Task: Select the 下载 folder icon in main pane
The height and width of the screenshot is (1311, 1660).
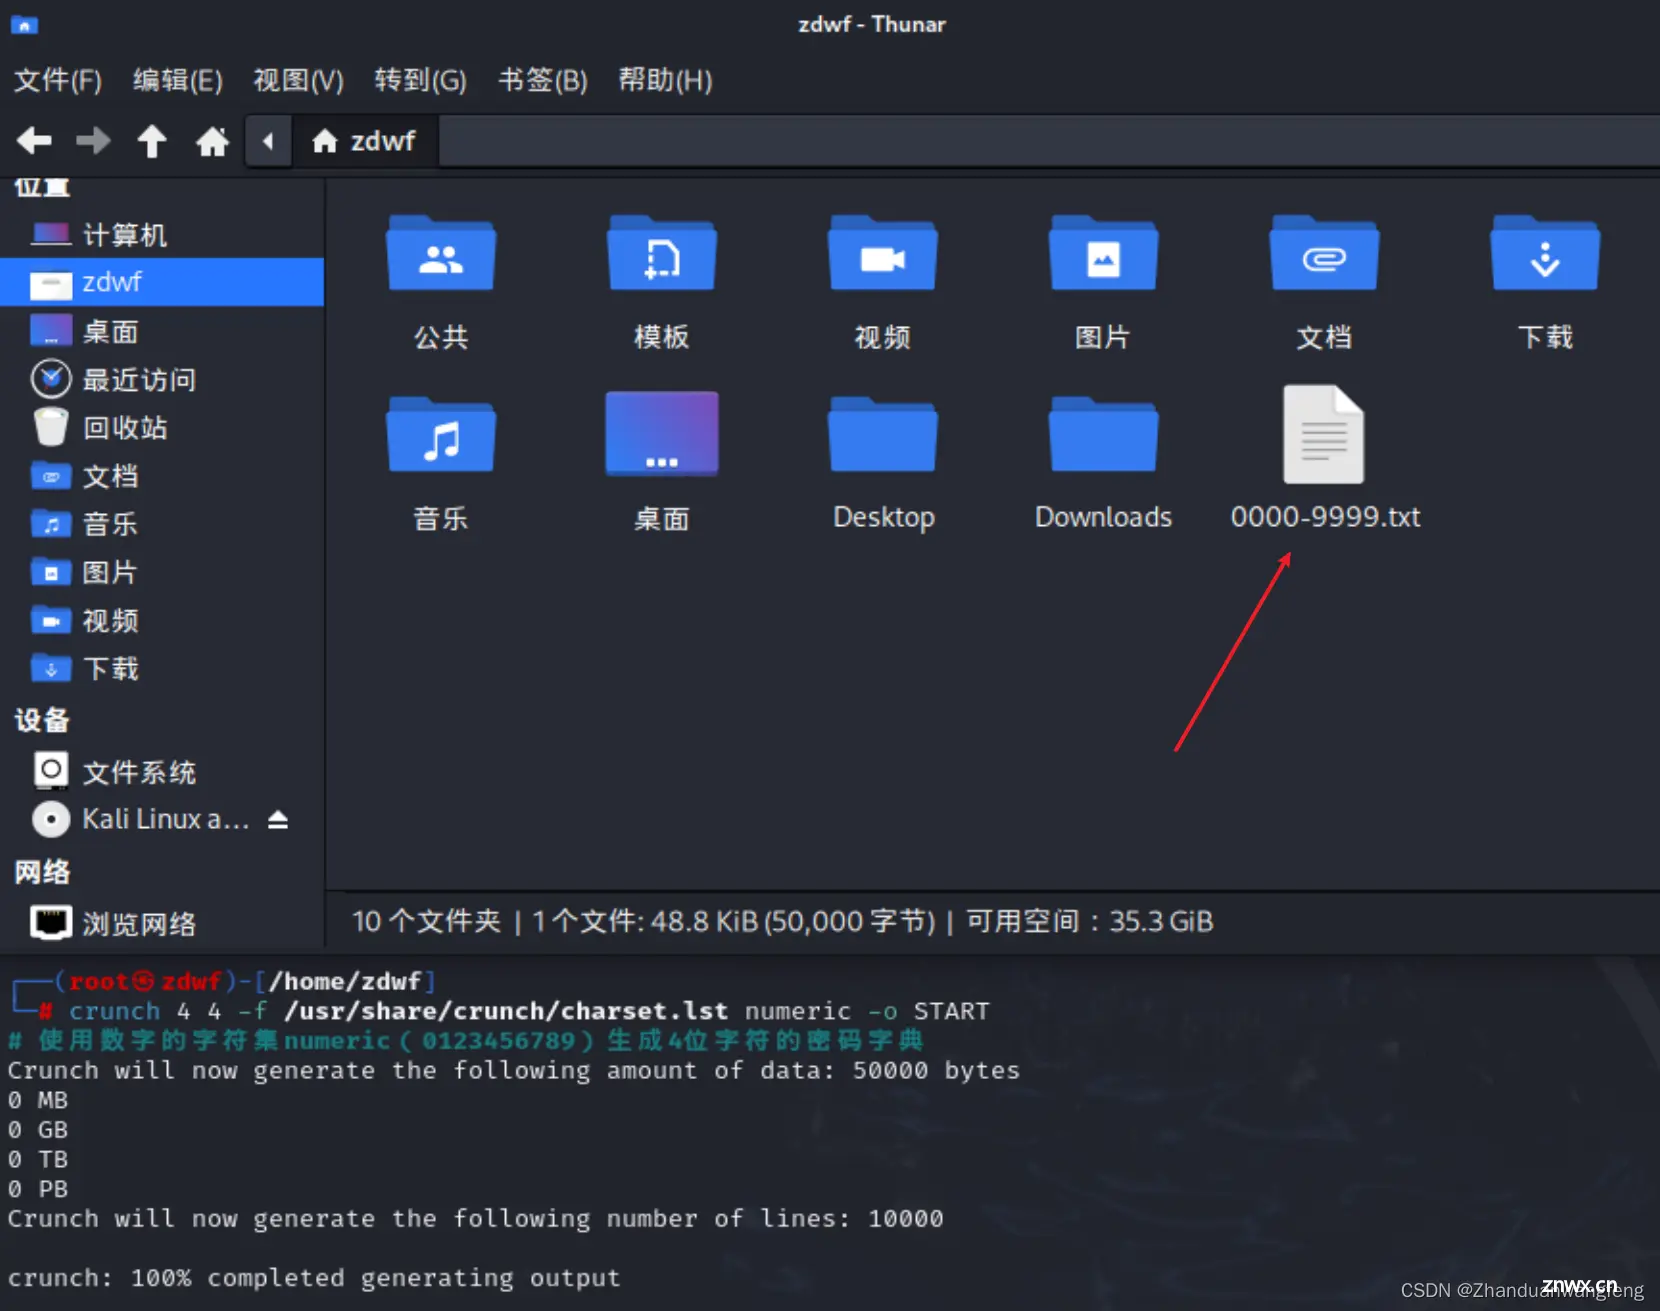Action: coord(1546,254)
